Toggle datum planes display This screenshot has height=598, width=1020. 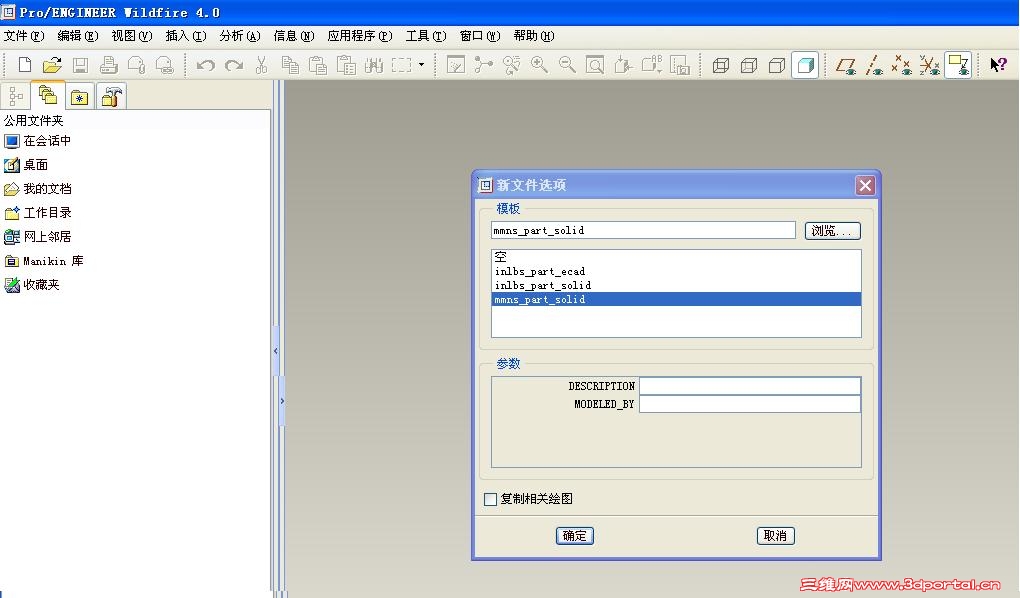tap(846, 65)
